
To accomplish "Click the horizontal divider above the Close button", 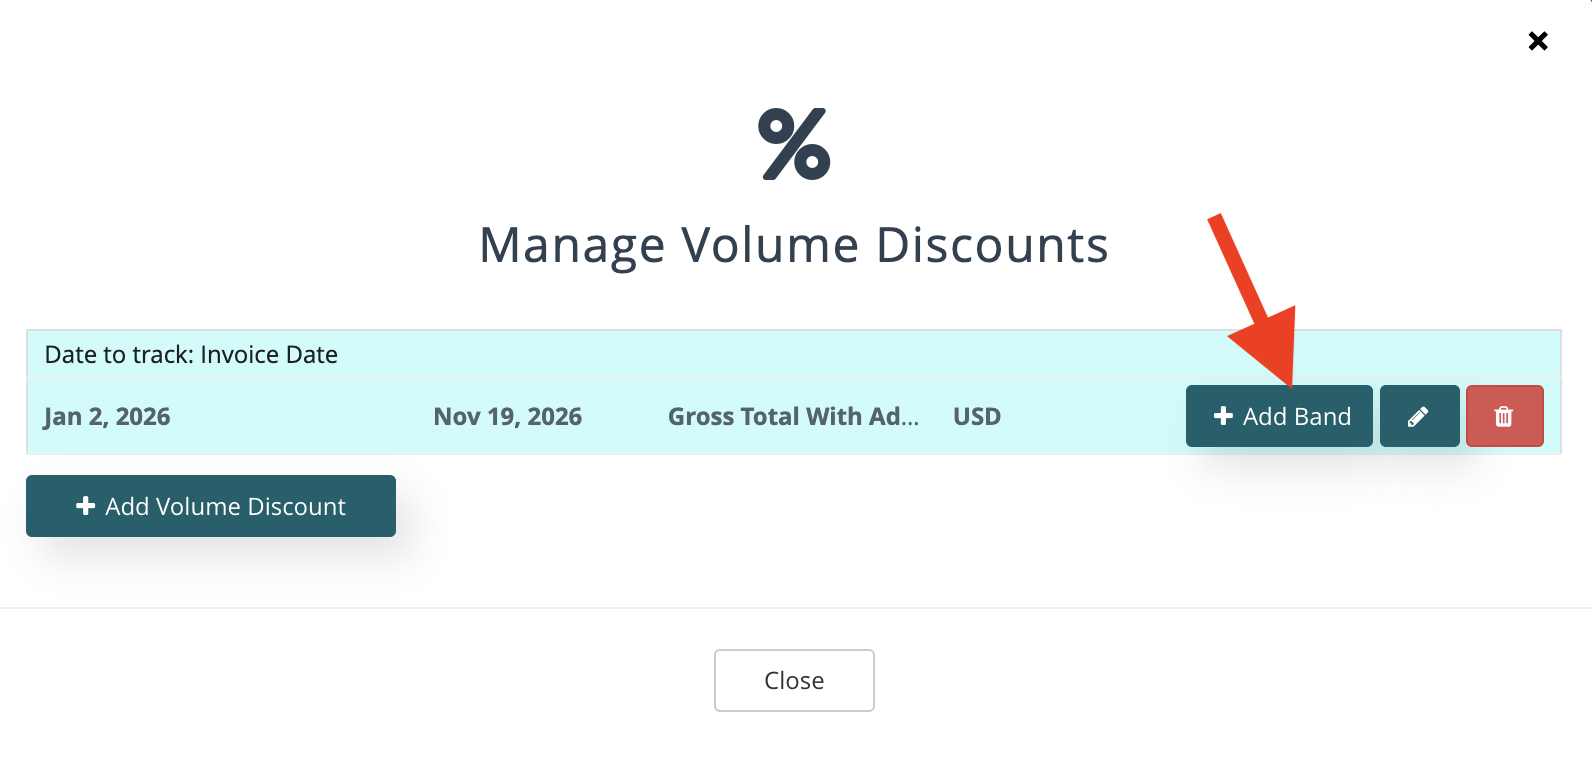I will click(794, 608).
